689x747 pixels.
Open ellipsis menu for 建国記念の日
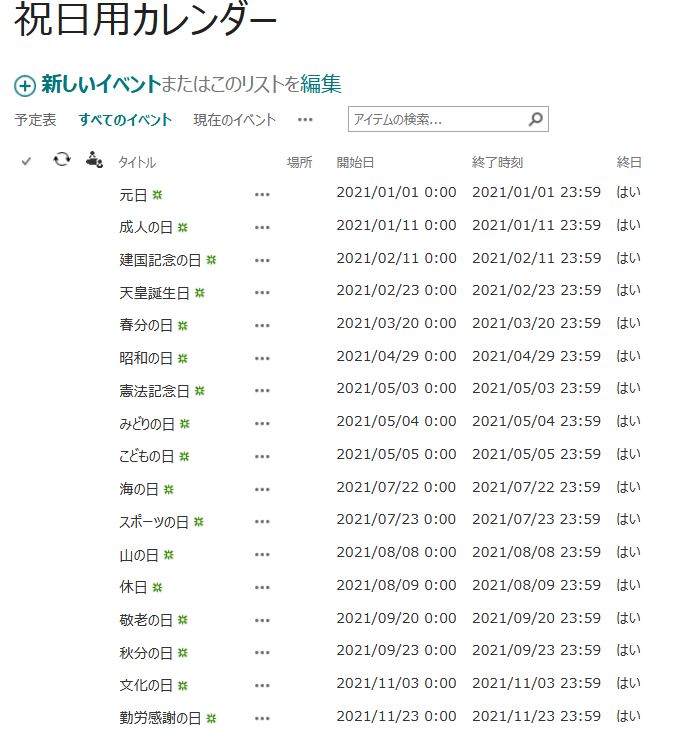pos(262,261)
